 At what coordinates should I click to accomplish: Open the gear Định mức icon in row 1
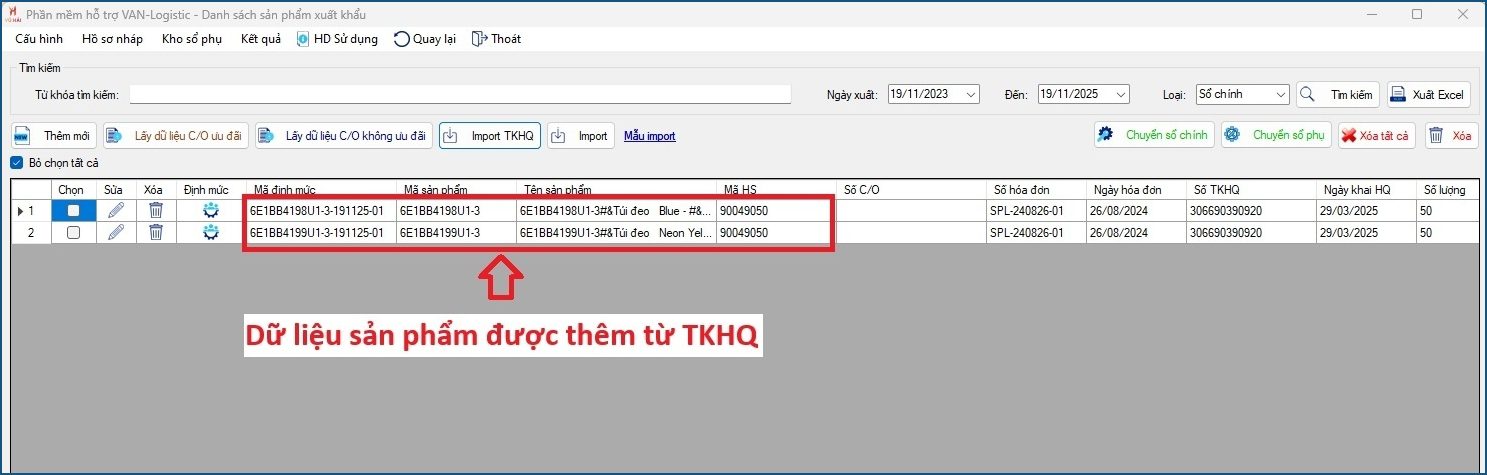point(210,211)
